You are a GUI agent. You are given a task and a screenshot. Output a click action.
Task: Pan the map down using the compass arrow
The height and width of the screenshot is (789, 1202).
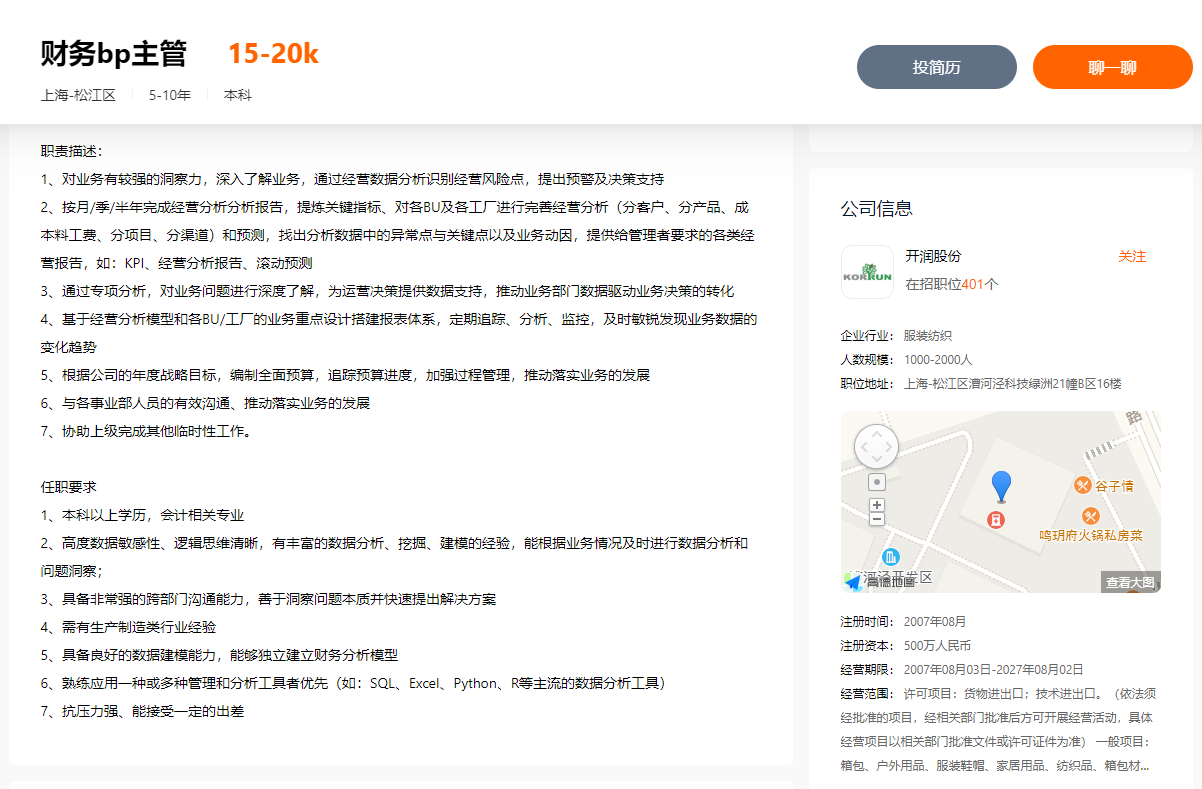point(877,459)
